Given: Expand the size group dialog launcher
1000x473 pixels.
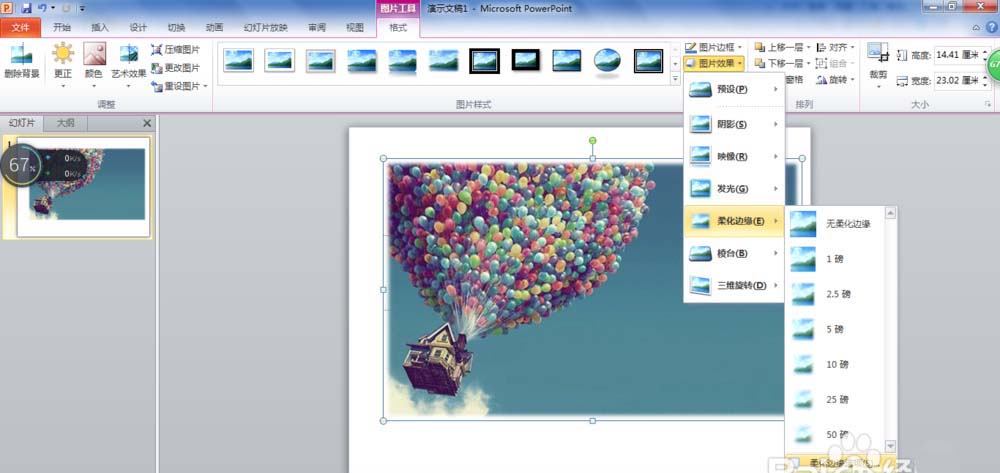Looking at the screenshot, I should [x=988, y=104].
